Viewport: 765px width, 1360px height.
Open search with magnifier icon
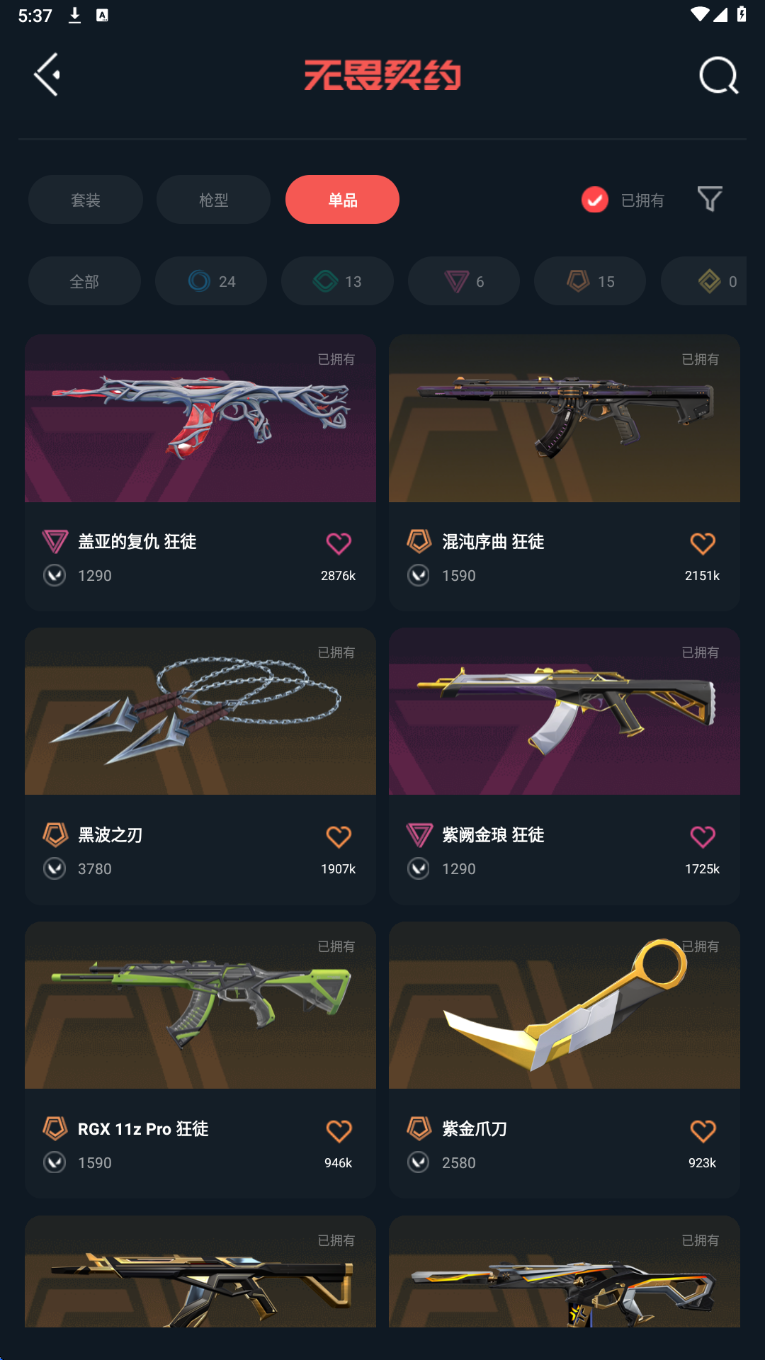[x=718, y=75]
